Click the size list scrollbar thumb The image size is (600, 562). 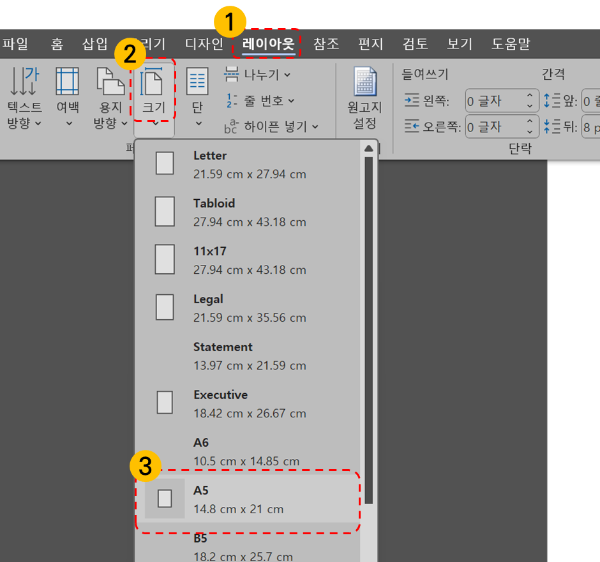[369, 330]
